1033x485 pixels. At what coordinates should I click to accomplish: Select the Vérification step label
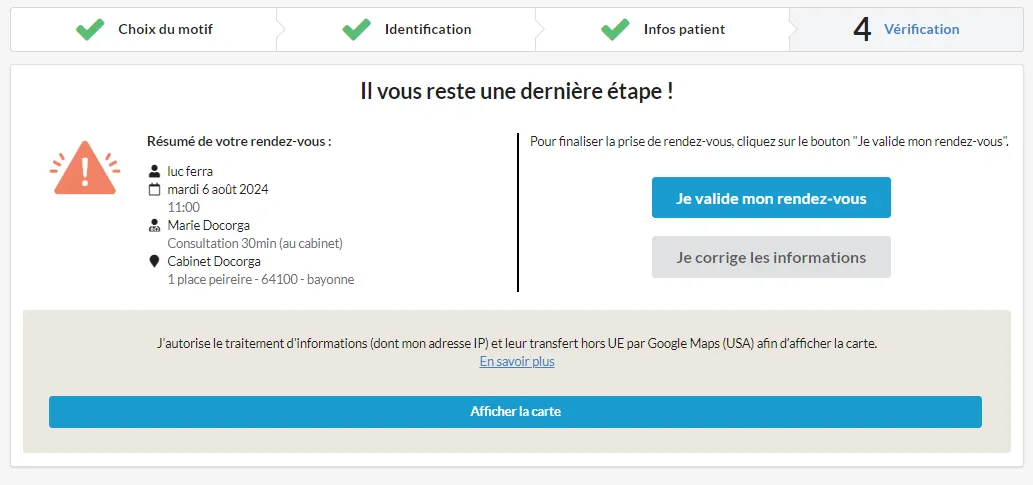click(x=921, y=29)
